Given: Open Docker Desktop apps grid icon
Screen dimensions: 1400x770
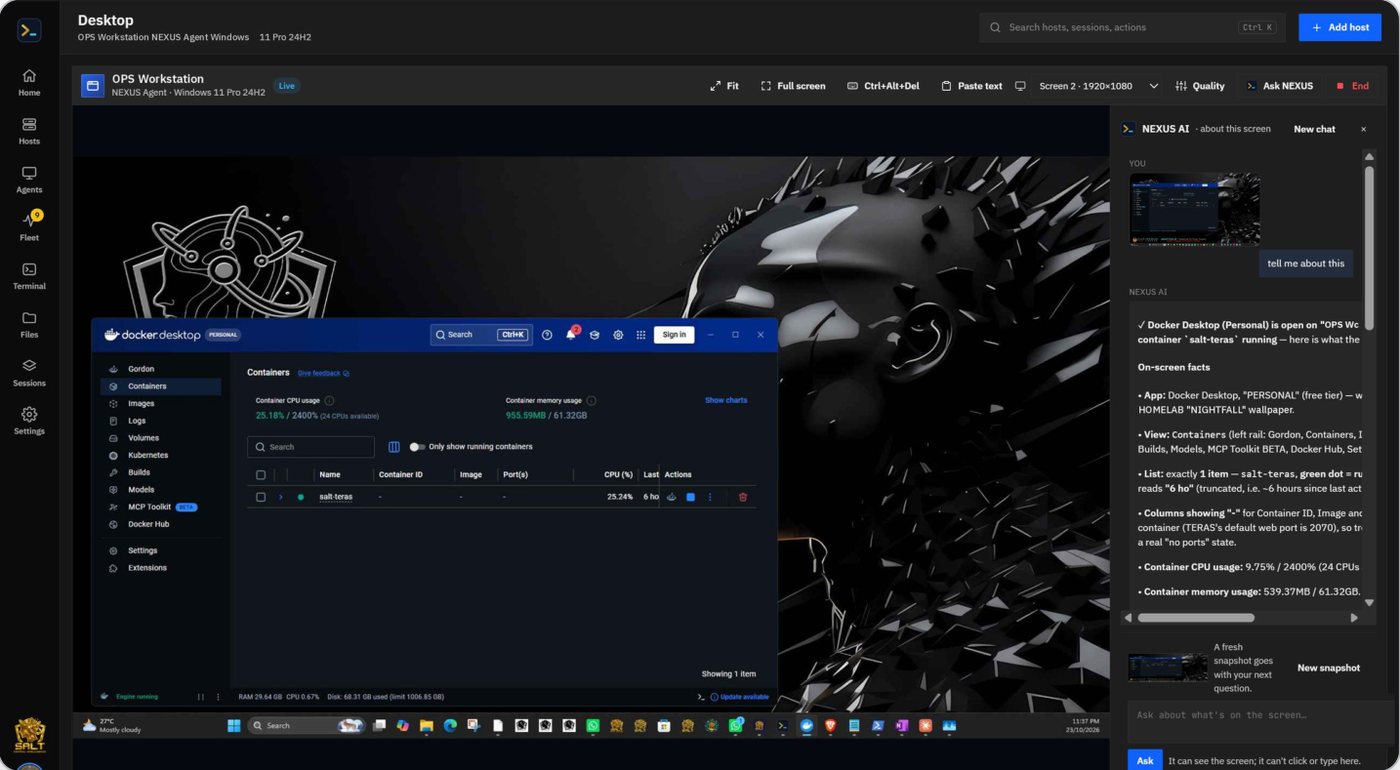Looking at the screenshot, I should [x=641, y=335].
